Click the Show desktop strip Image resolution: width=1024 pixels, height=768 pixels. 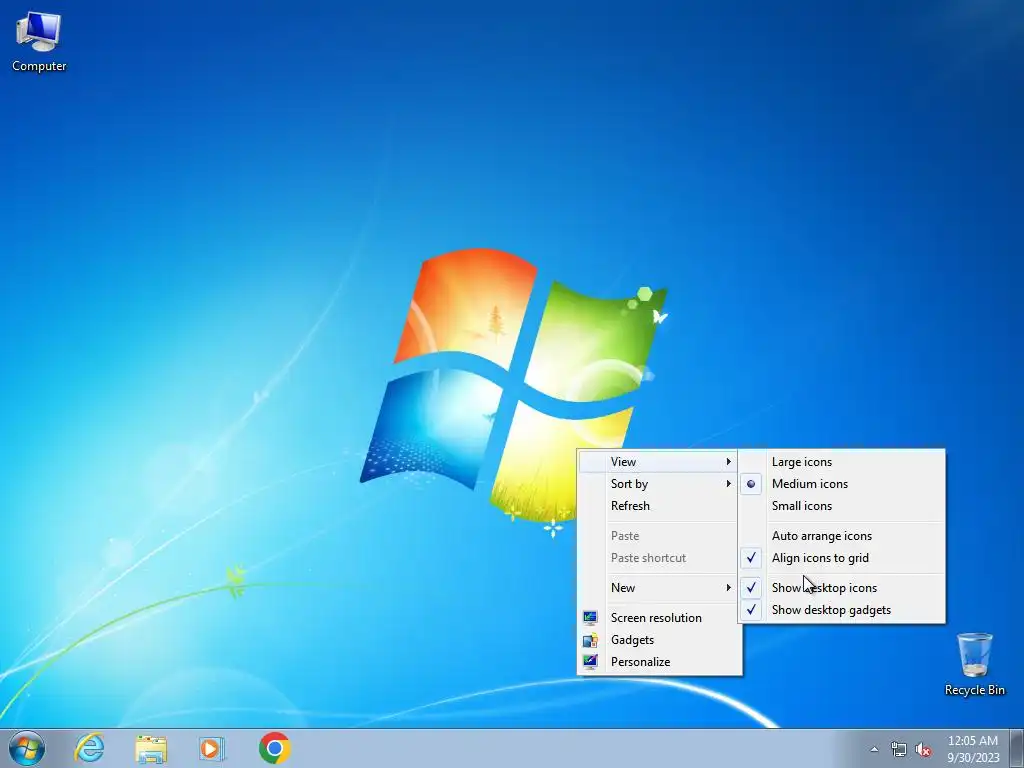(x=1017, y=748)
